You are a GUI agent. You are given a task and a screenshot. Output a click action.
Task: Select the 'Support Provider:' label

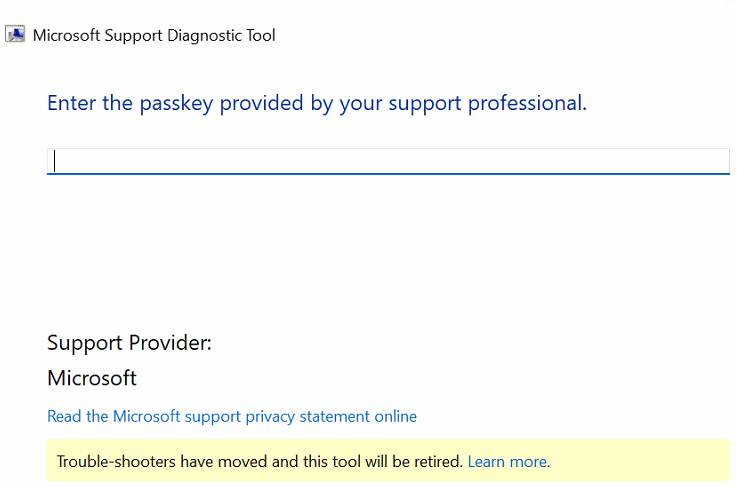tap(129, 343)
